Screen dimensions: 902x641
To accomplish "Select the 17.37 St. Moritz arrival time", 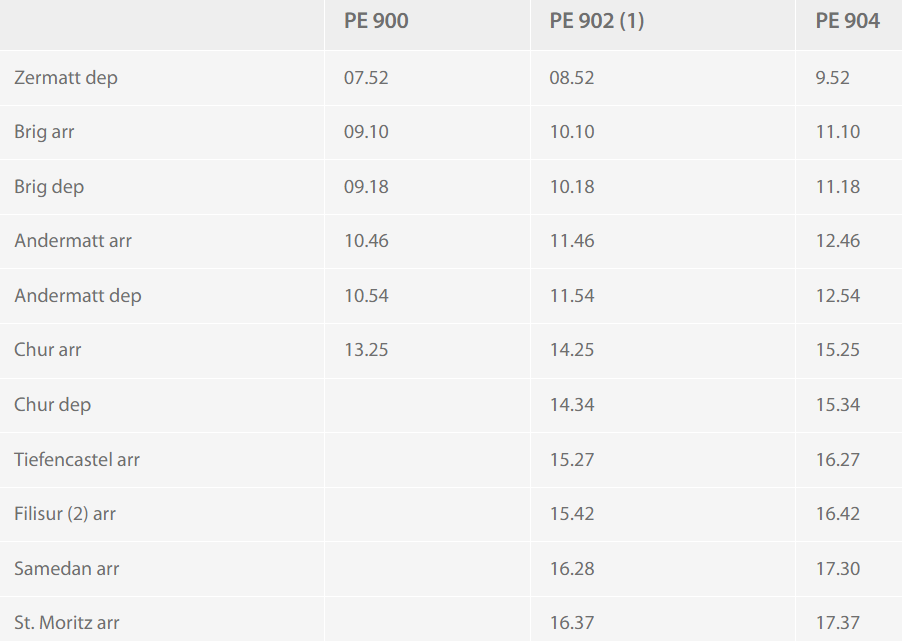I will pyautogui.click(x=838, y=623).
